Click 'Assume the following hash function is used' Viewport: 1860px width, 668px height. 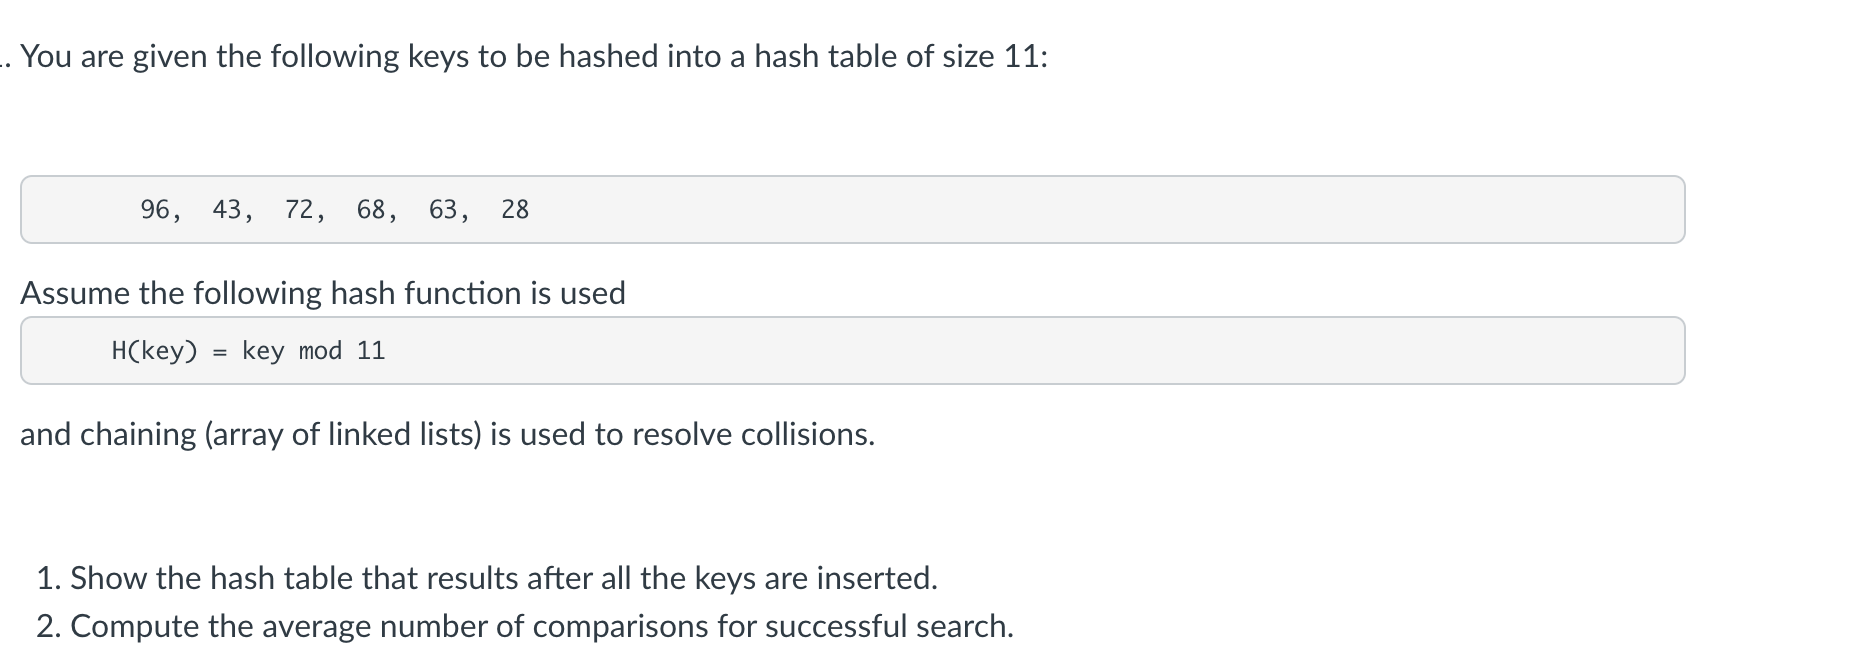click(323, 293)
